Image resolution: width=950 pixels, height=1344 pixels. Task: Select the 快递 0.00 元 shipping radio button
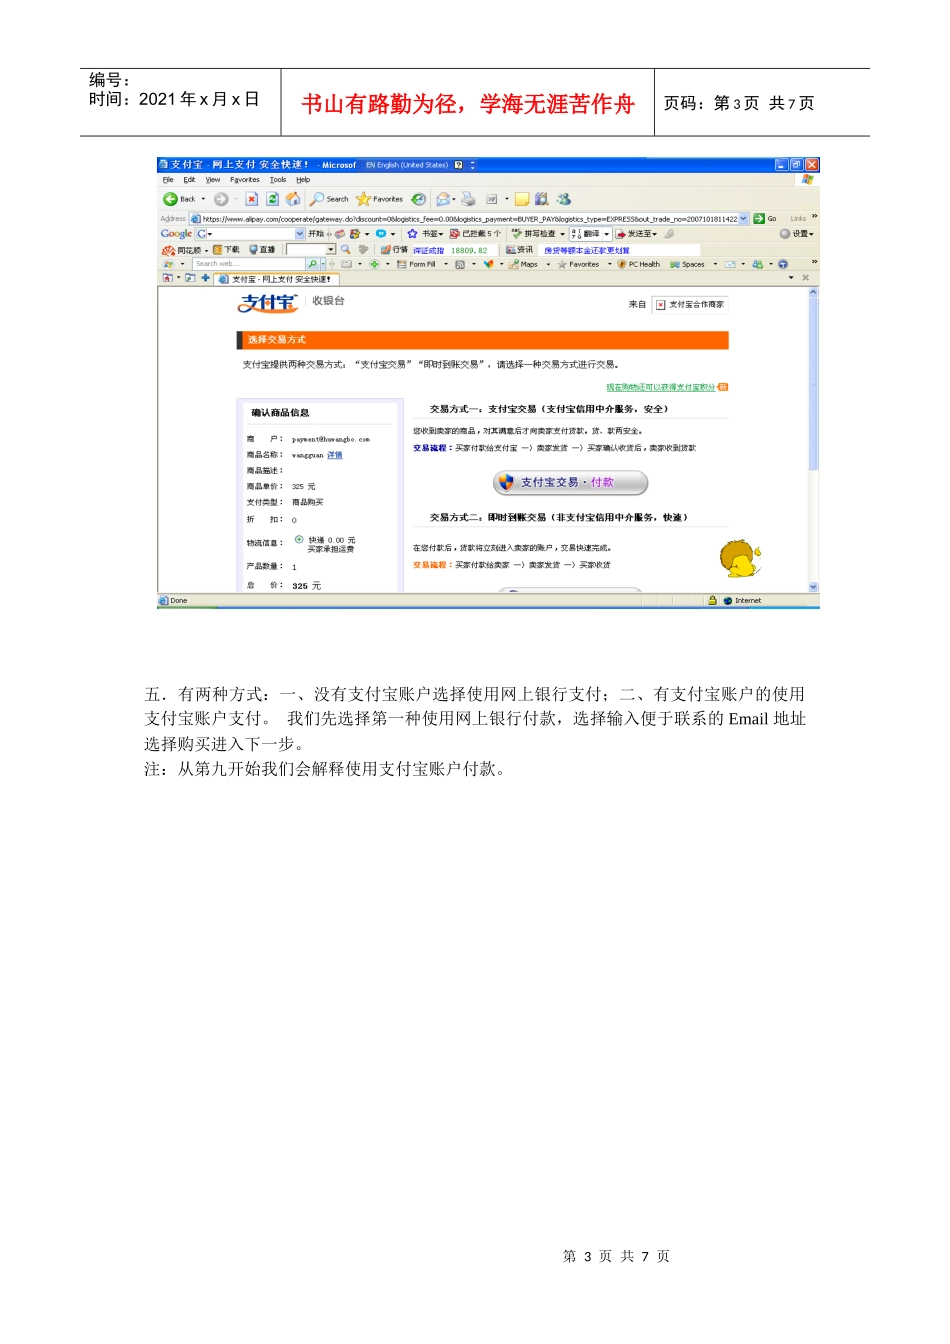pos(299,539)
